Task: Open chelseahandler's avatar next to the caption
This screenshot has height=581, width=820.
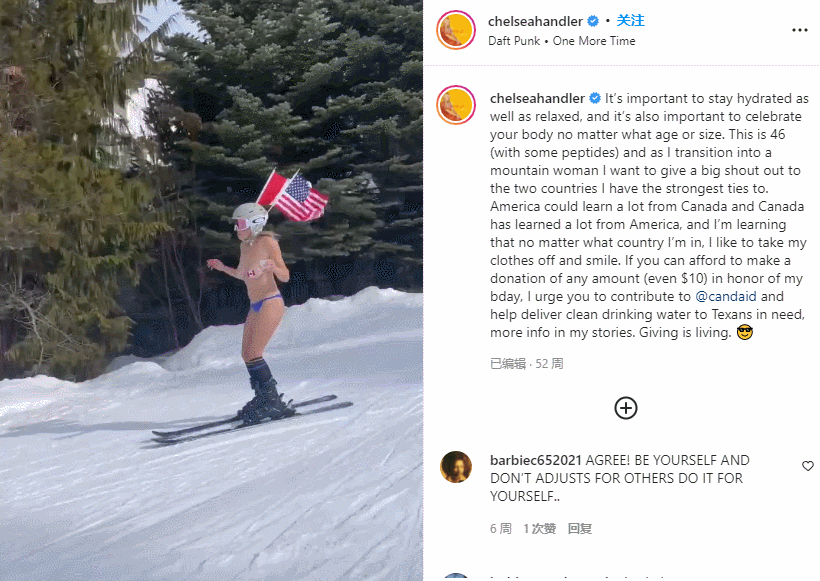Action: (x=455, y=105)
